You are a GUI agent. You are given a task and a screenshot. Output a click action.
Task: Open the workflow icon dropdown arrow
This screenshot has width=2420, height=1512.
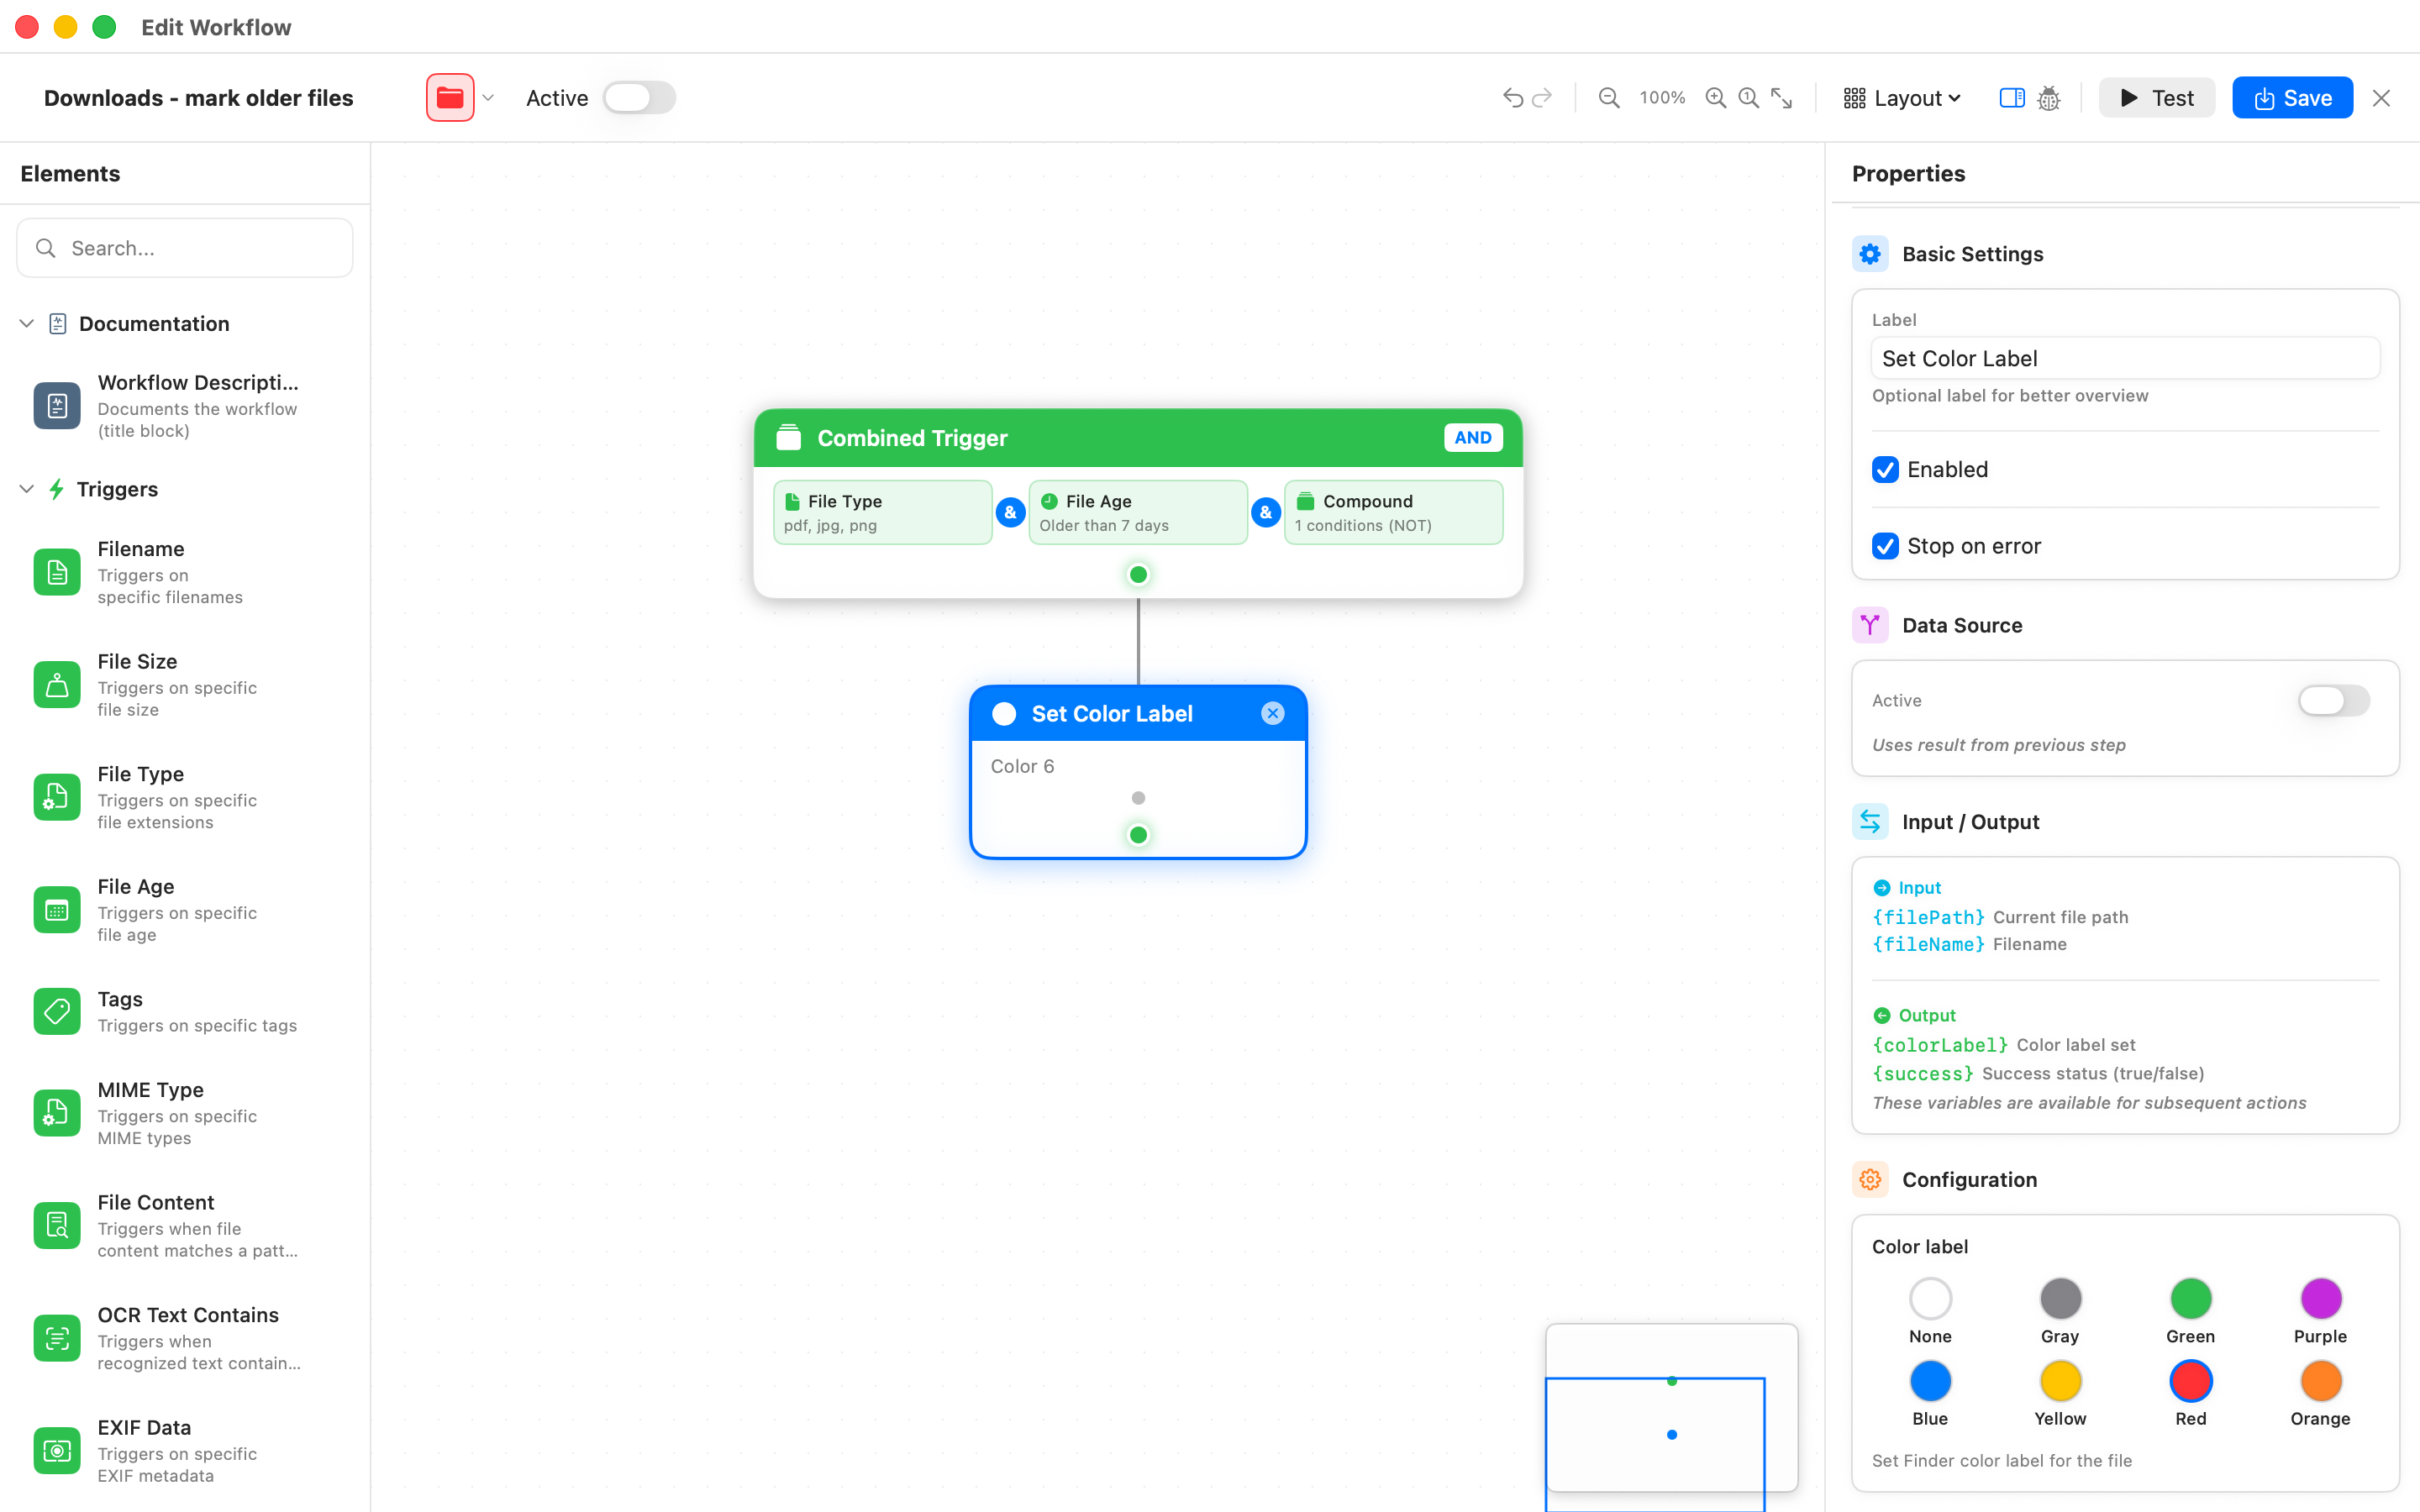pos(488,97)
